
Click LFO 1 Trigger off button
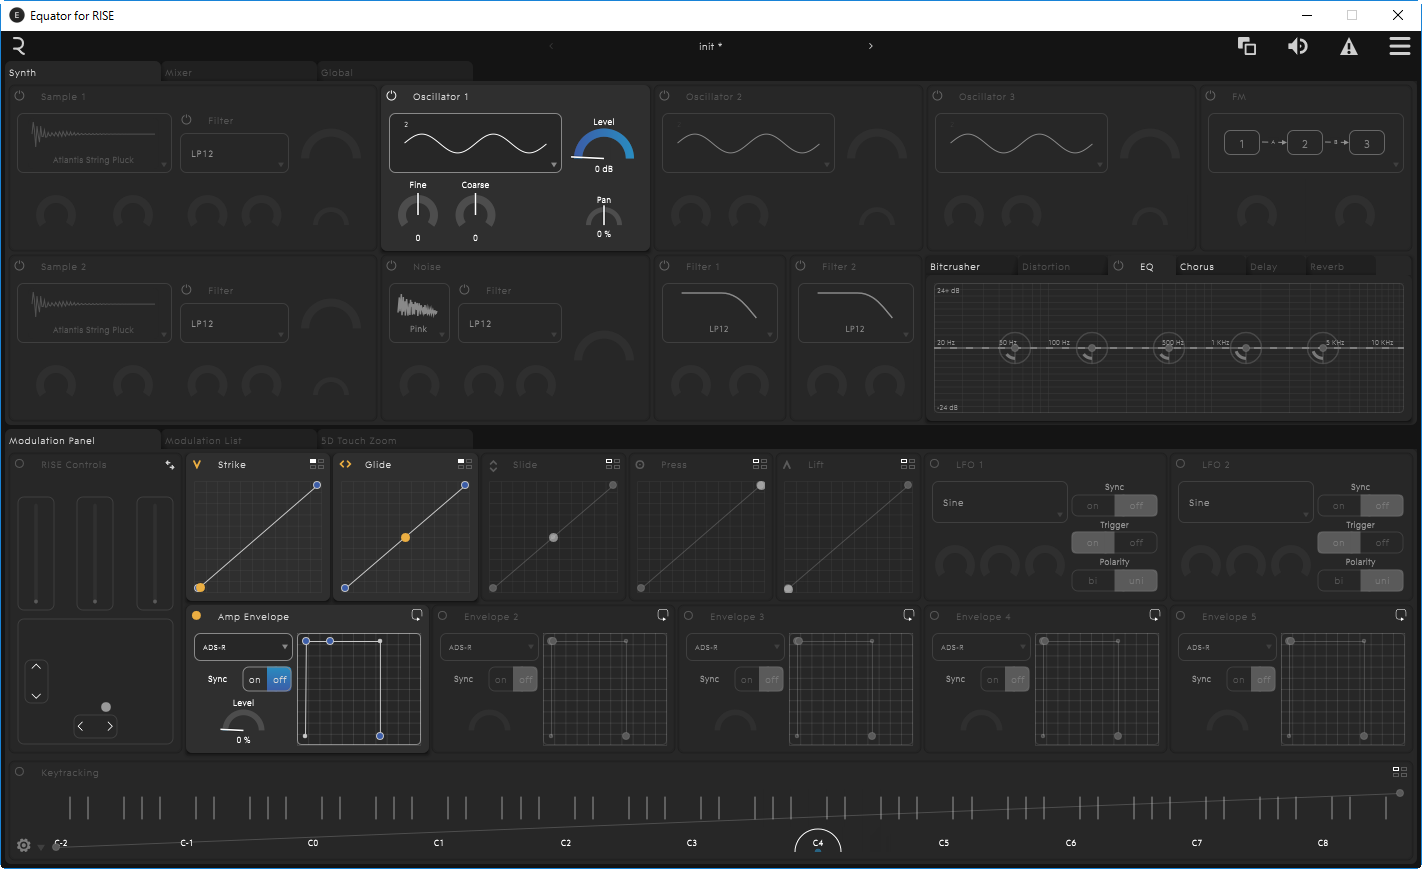tap(1136, 542)
